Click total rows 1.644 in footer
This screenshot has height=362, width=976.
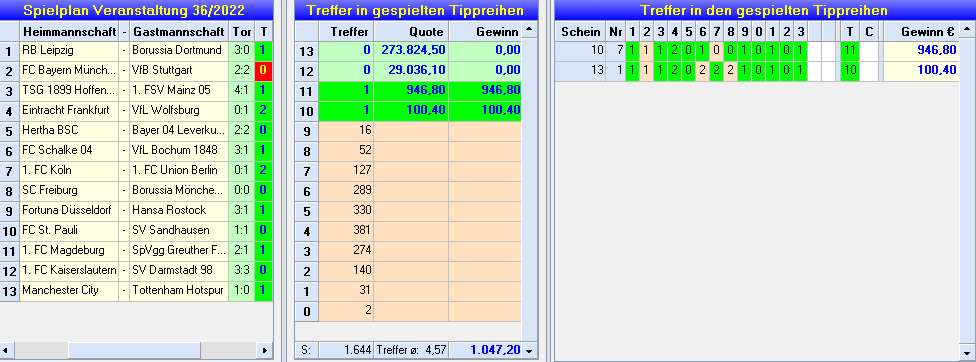pos(346,351)
